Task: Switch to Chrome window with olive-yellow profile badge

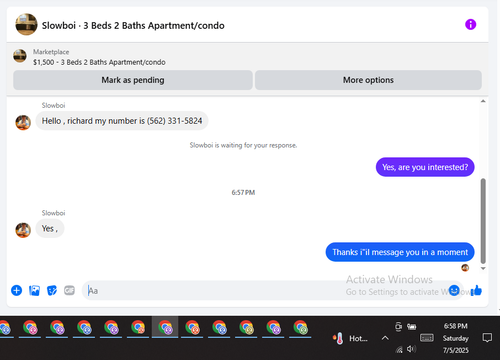Action: 247,328
